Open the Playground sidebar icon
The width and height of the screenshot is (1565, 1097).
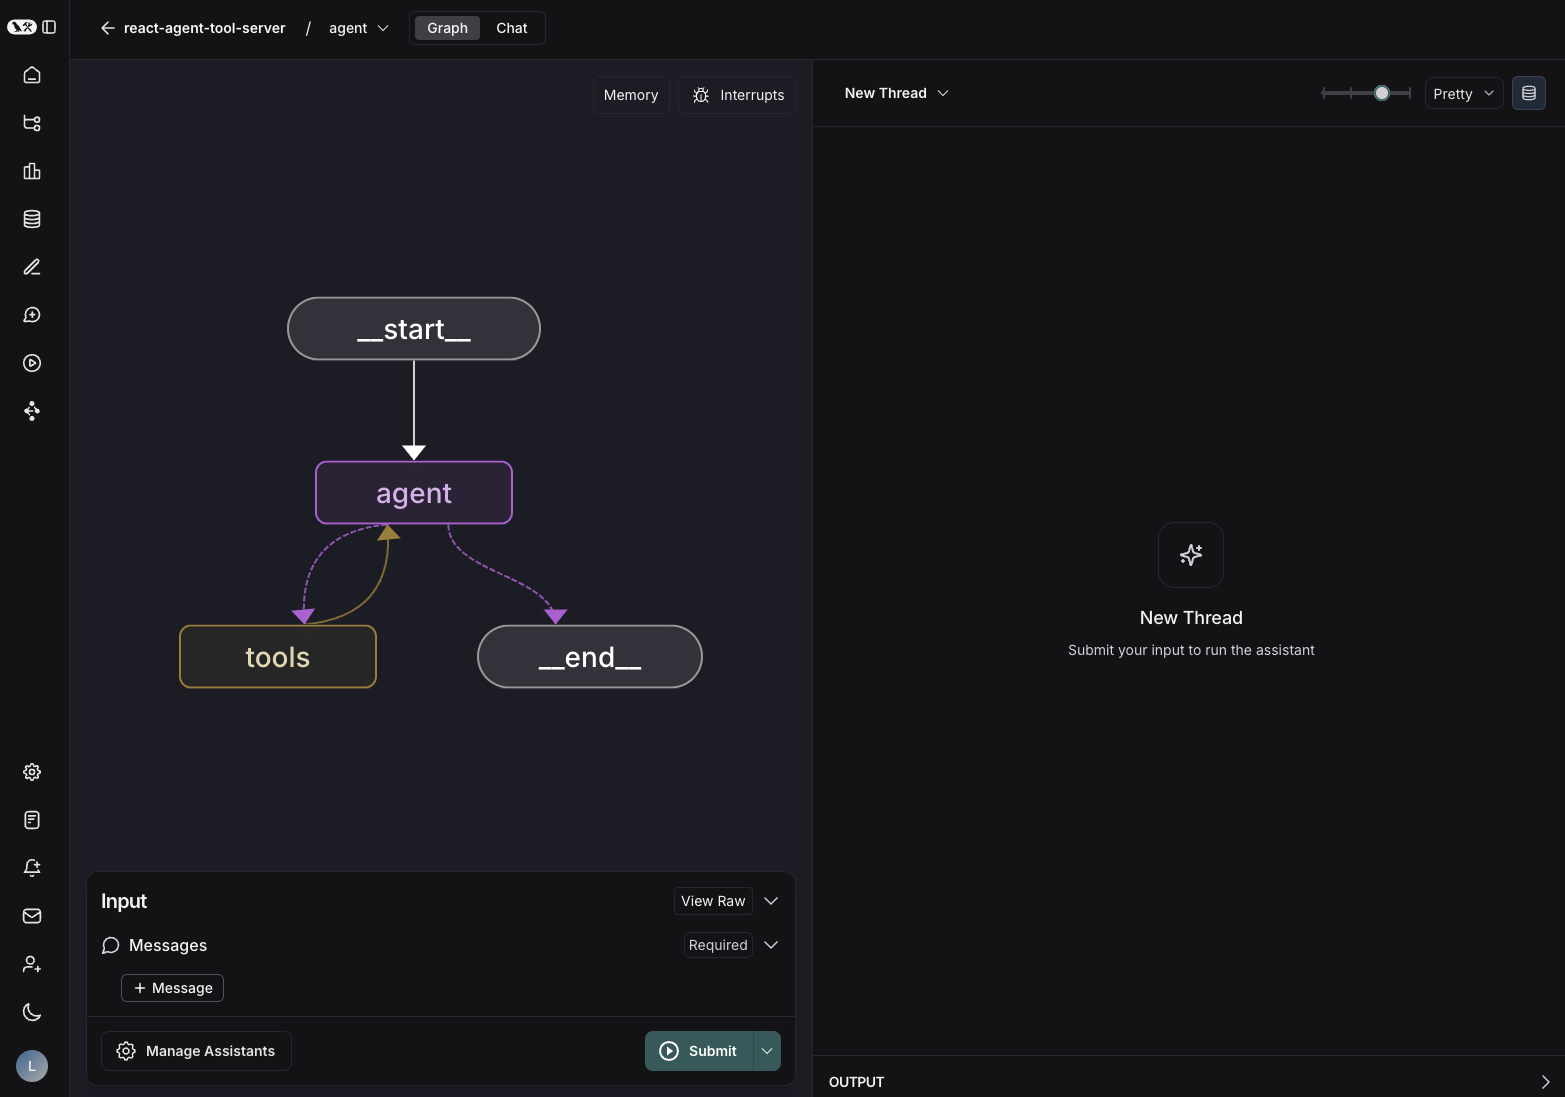click(31, 363)
